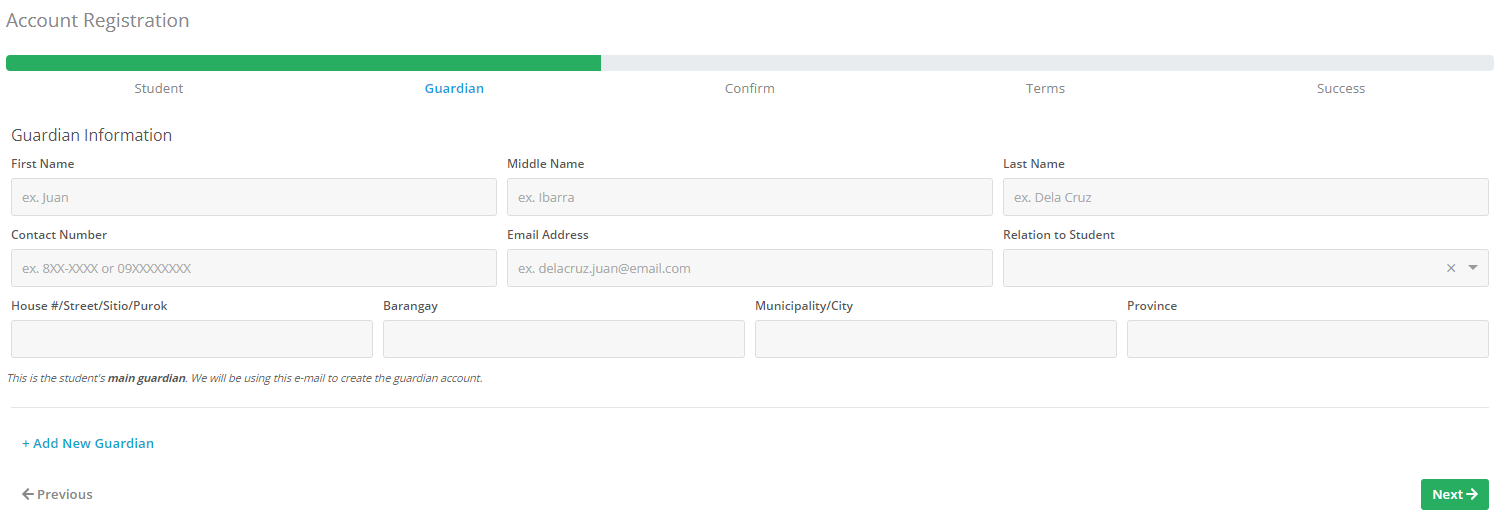Clear Relation to Student selection with x icon
The width and height of the screenshot is (1509, 529).
coord(1450,268)
